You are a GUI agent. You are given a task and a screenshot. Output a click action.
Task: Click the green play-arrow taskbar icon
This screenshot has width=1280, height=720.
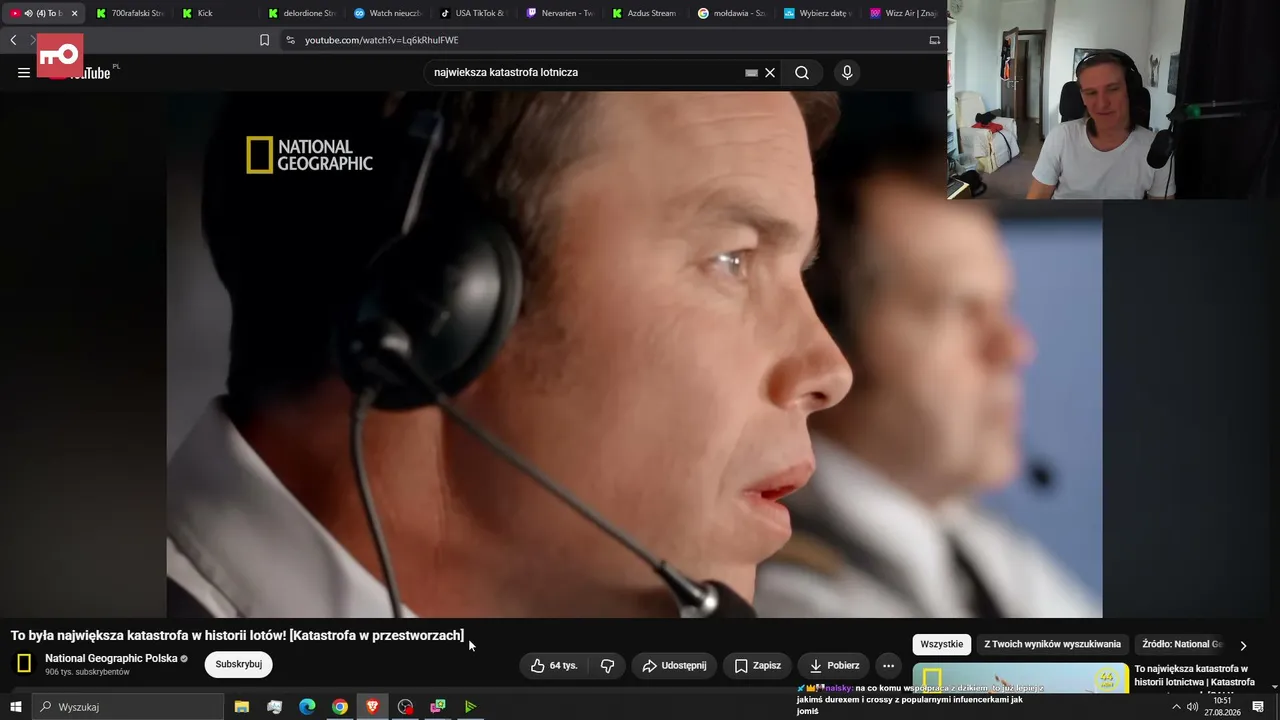(470, 707)
